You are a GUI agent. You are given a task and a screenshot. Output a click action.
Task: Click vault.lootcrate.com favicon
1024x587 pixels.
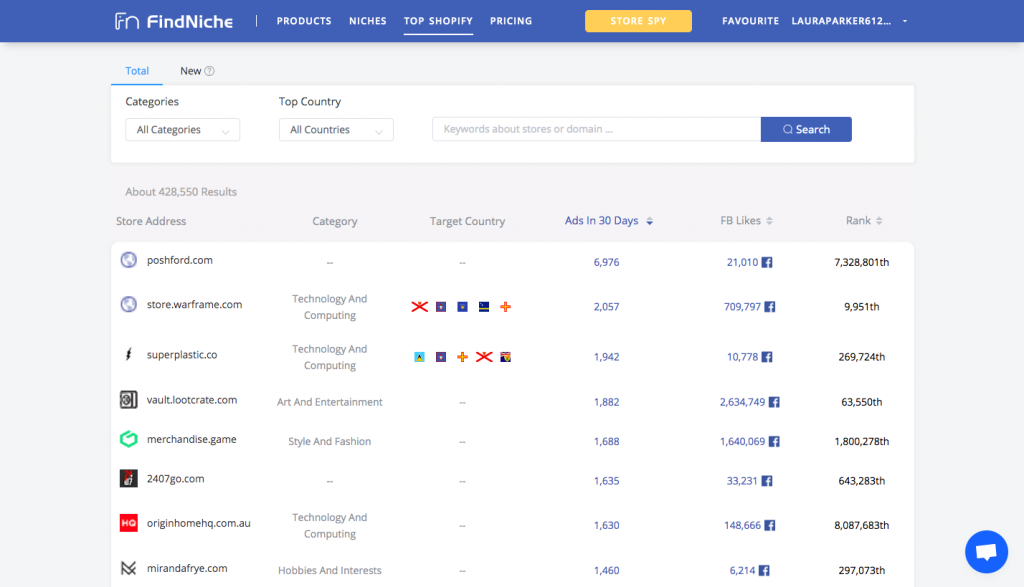[x=129, y=400]
